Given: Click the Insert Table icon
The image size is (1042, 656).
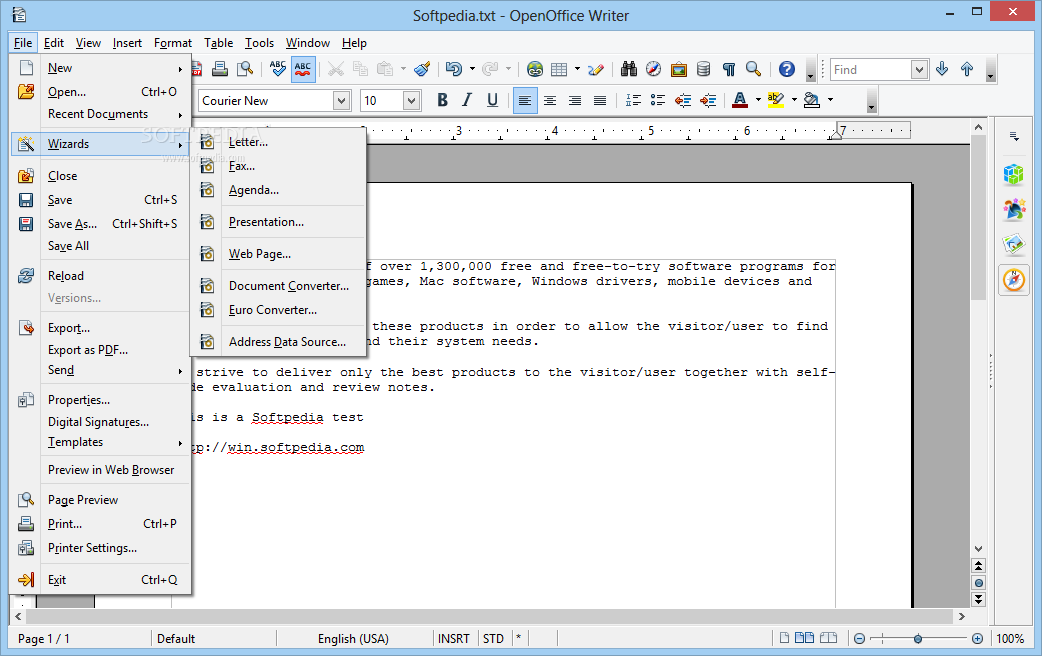Looking at the screenshot, I should tap(560, 68).
